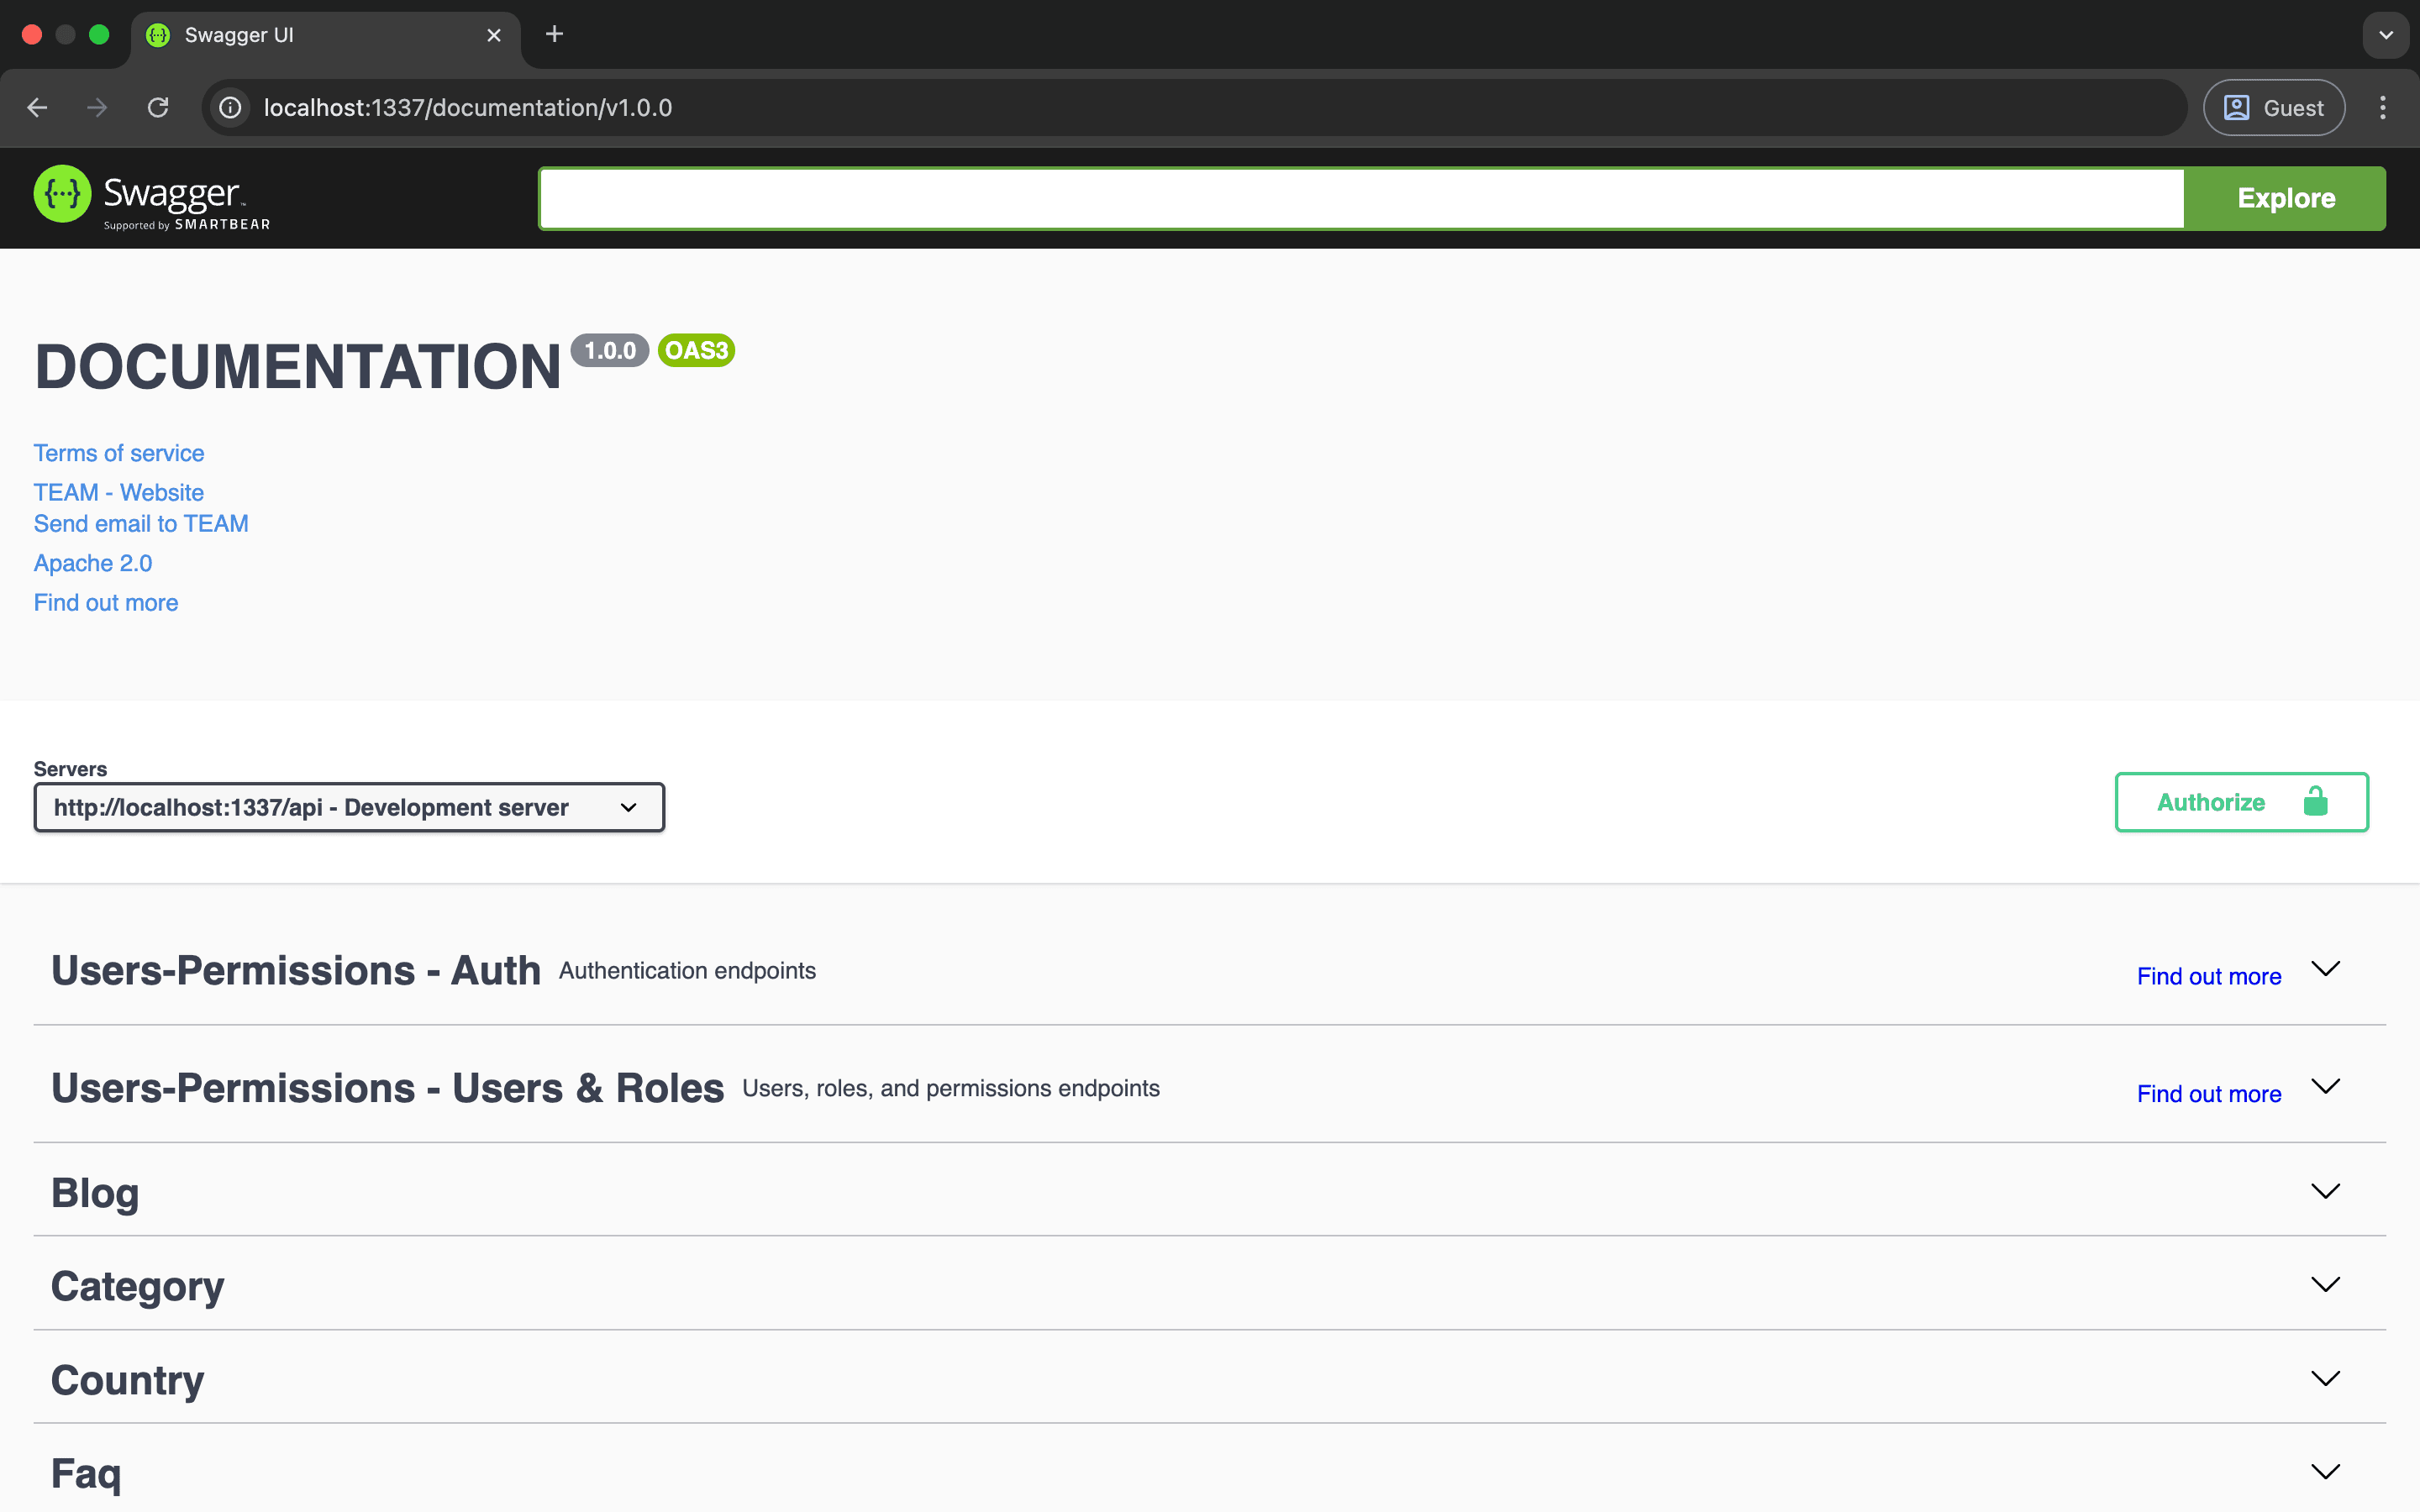This screenshot has width=2420, height=1512.
Task: Go back using the browser back arrow
Action: (38, 108)
